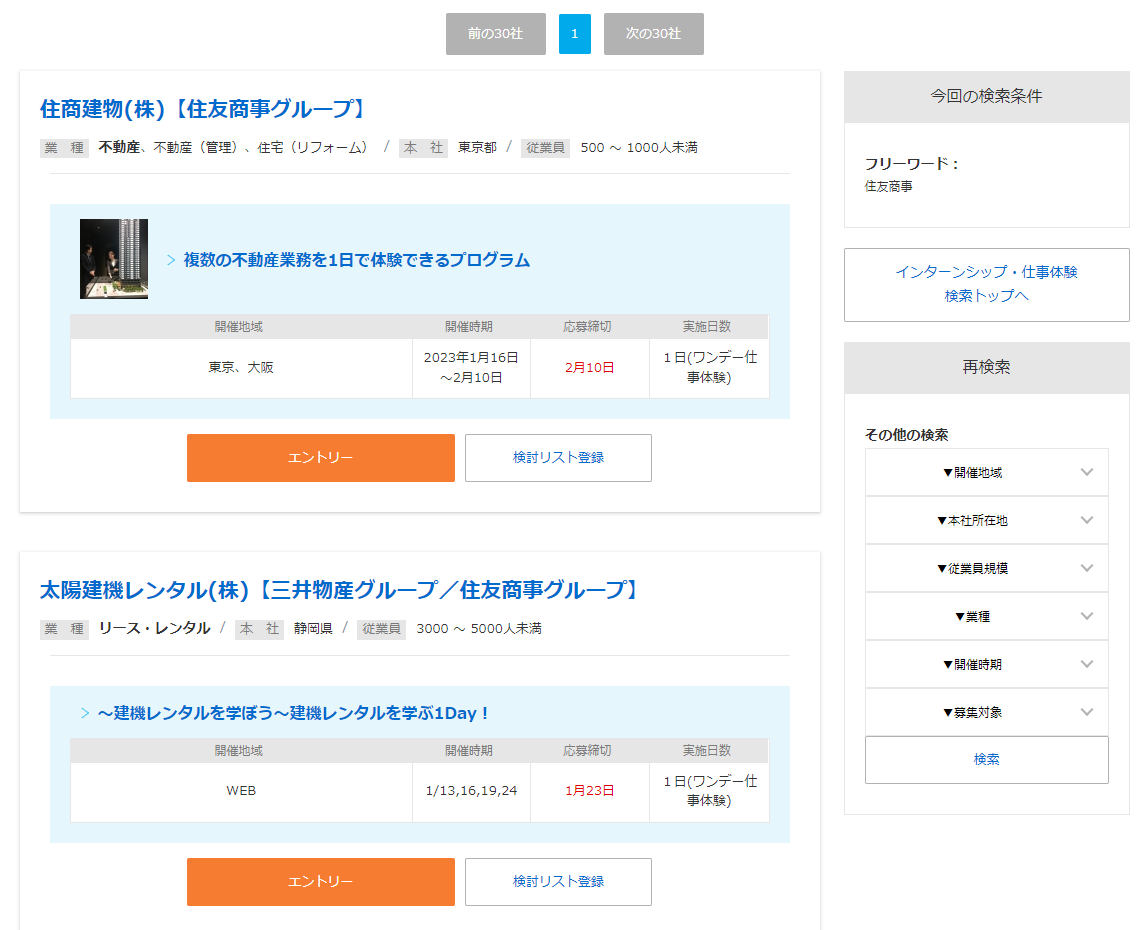Open インターンシップ・仕事体験 検索トップへ link
Image resolution: width=1147 pixels, height=930 pixels.
tap(986, 285)
